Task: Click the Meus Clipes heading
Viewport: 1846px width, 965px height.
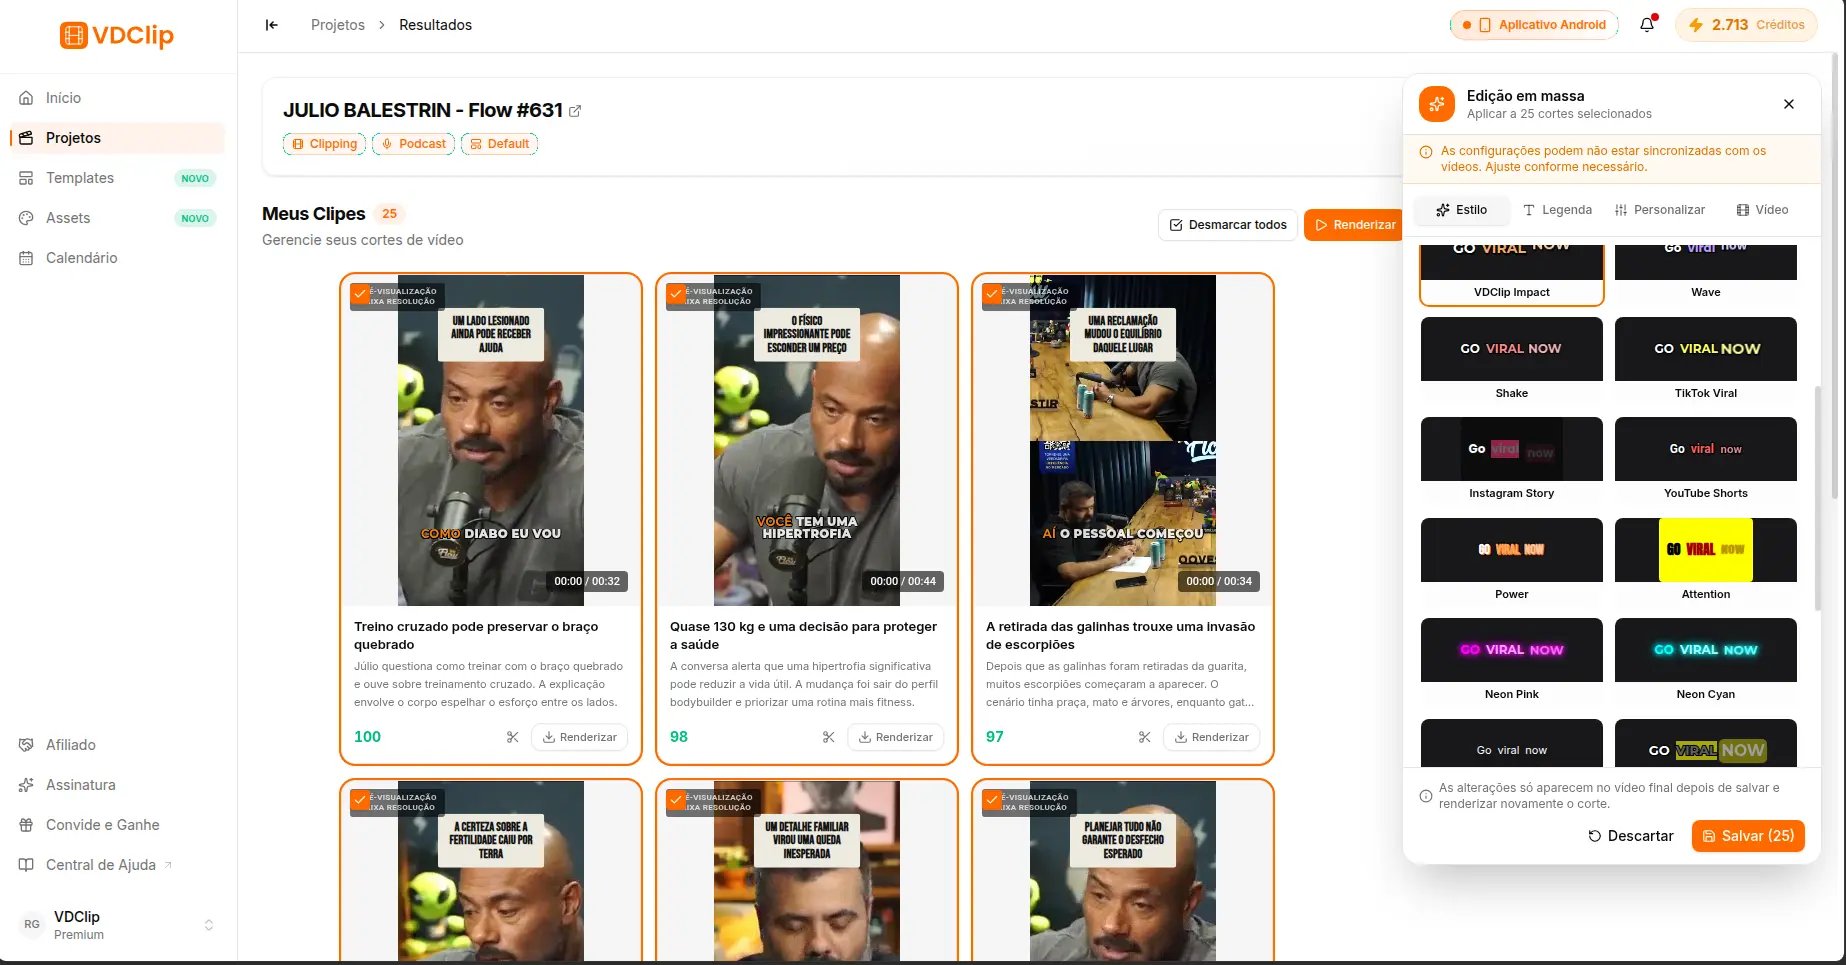Action: coord(314,214)
